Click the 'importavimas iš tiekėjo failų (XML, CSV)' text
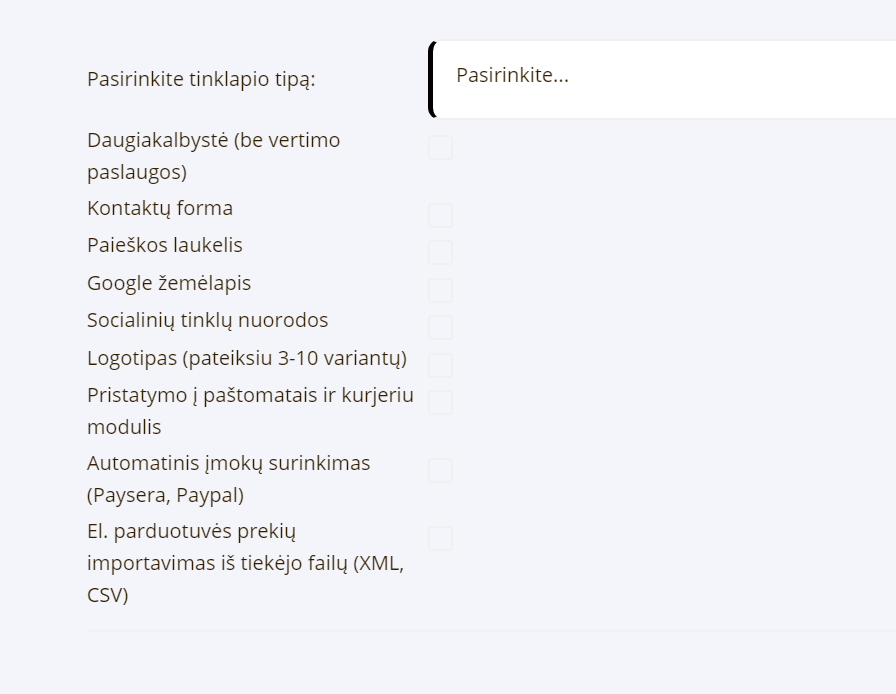This screenshot has height=694, width=896. pyautogui.click(x=245, y=563)
